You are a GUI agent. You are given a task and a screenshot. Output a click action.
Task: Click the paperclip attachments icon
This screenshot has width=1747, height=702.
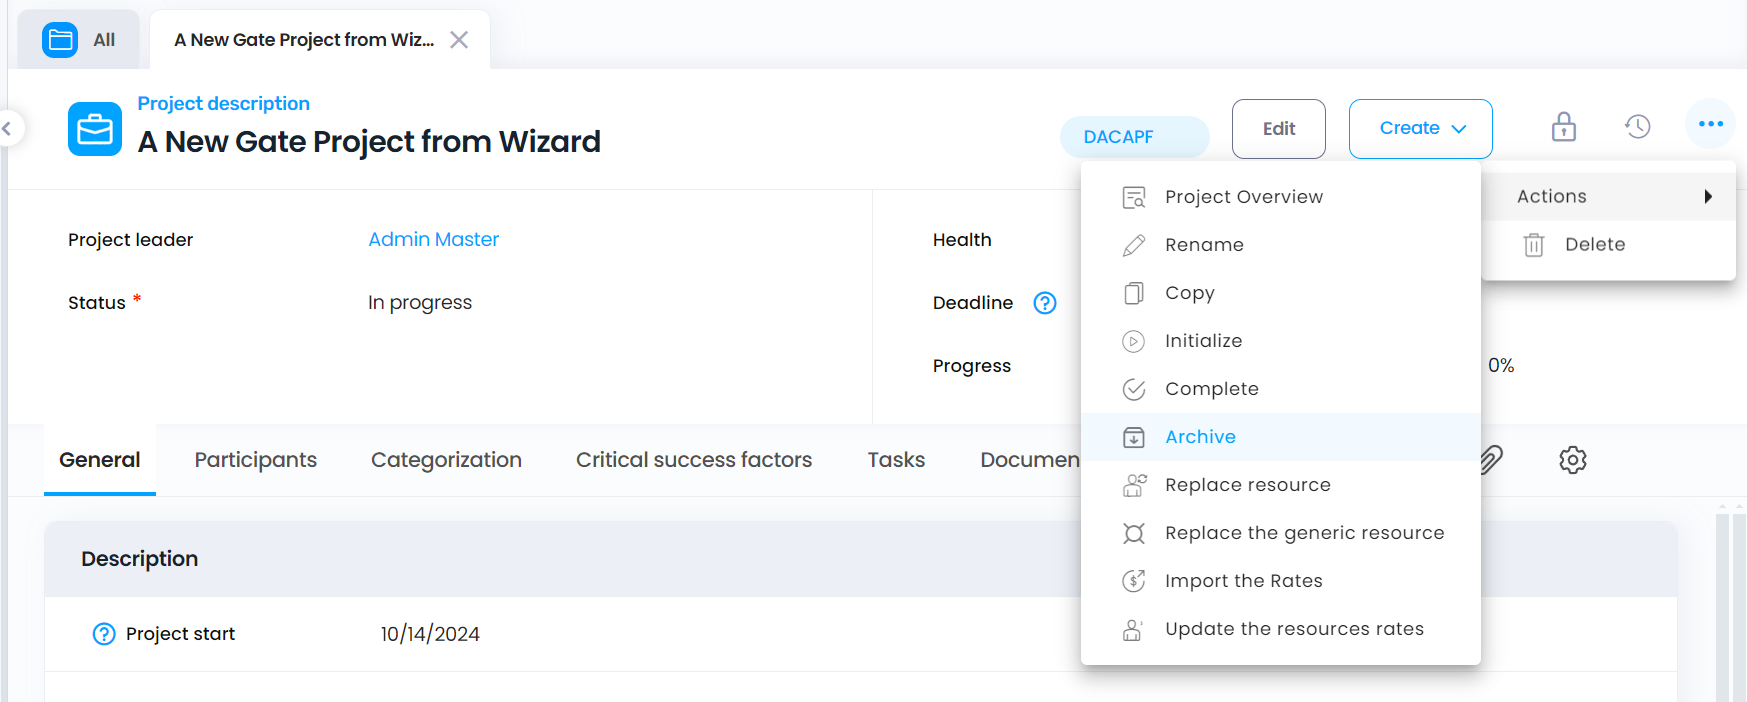tap(1491, 460)
